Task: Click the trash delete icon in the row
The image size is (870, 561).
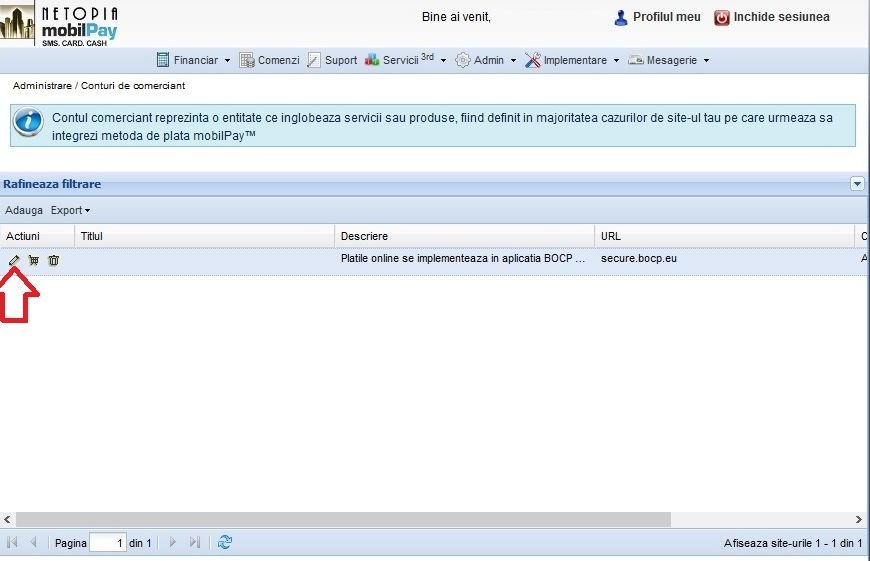Action: point(54,260)
